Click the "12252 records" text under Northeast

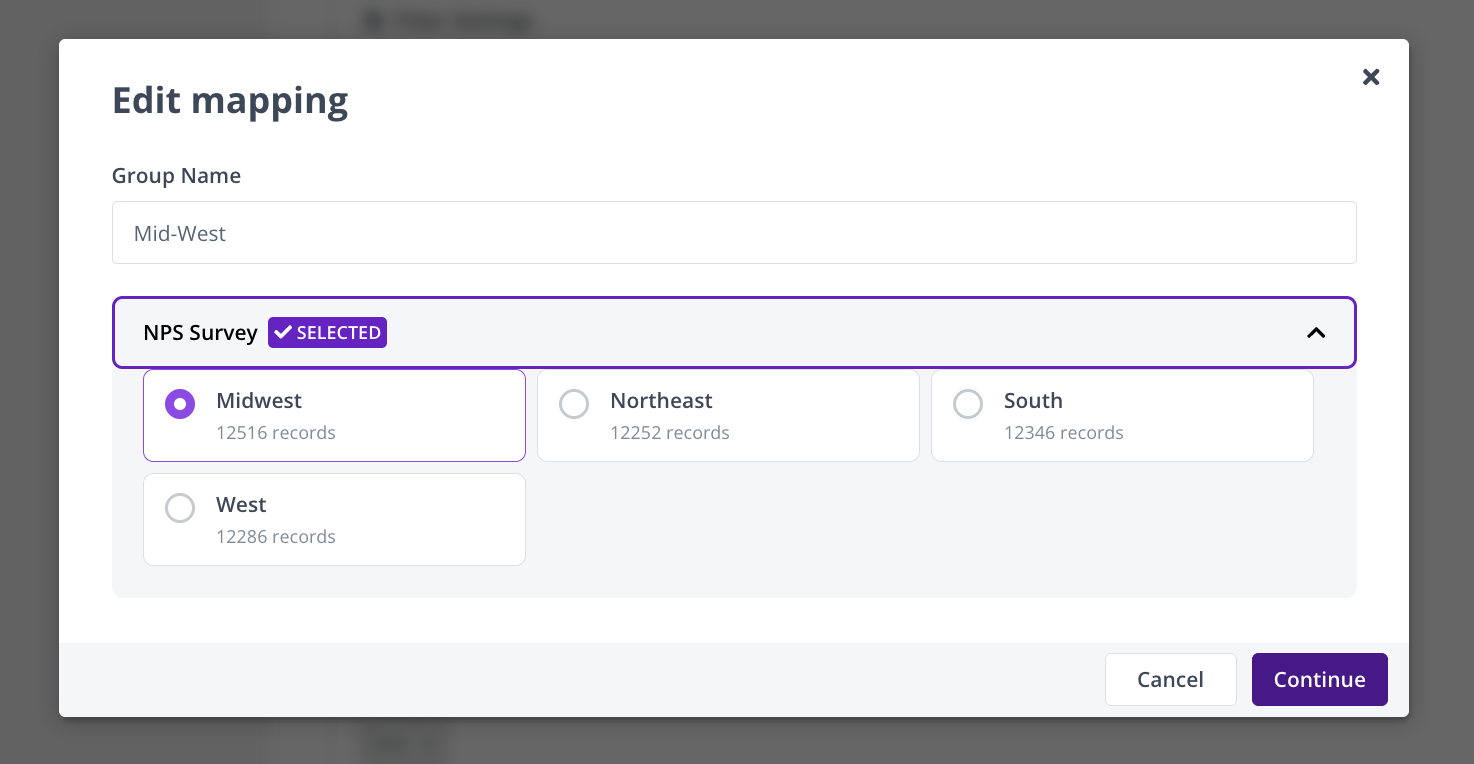670,433
